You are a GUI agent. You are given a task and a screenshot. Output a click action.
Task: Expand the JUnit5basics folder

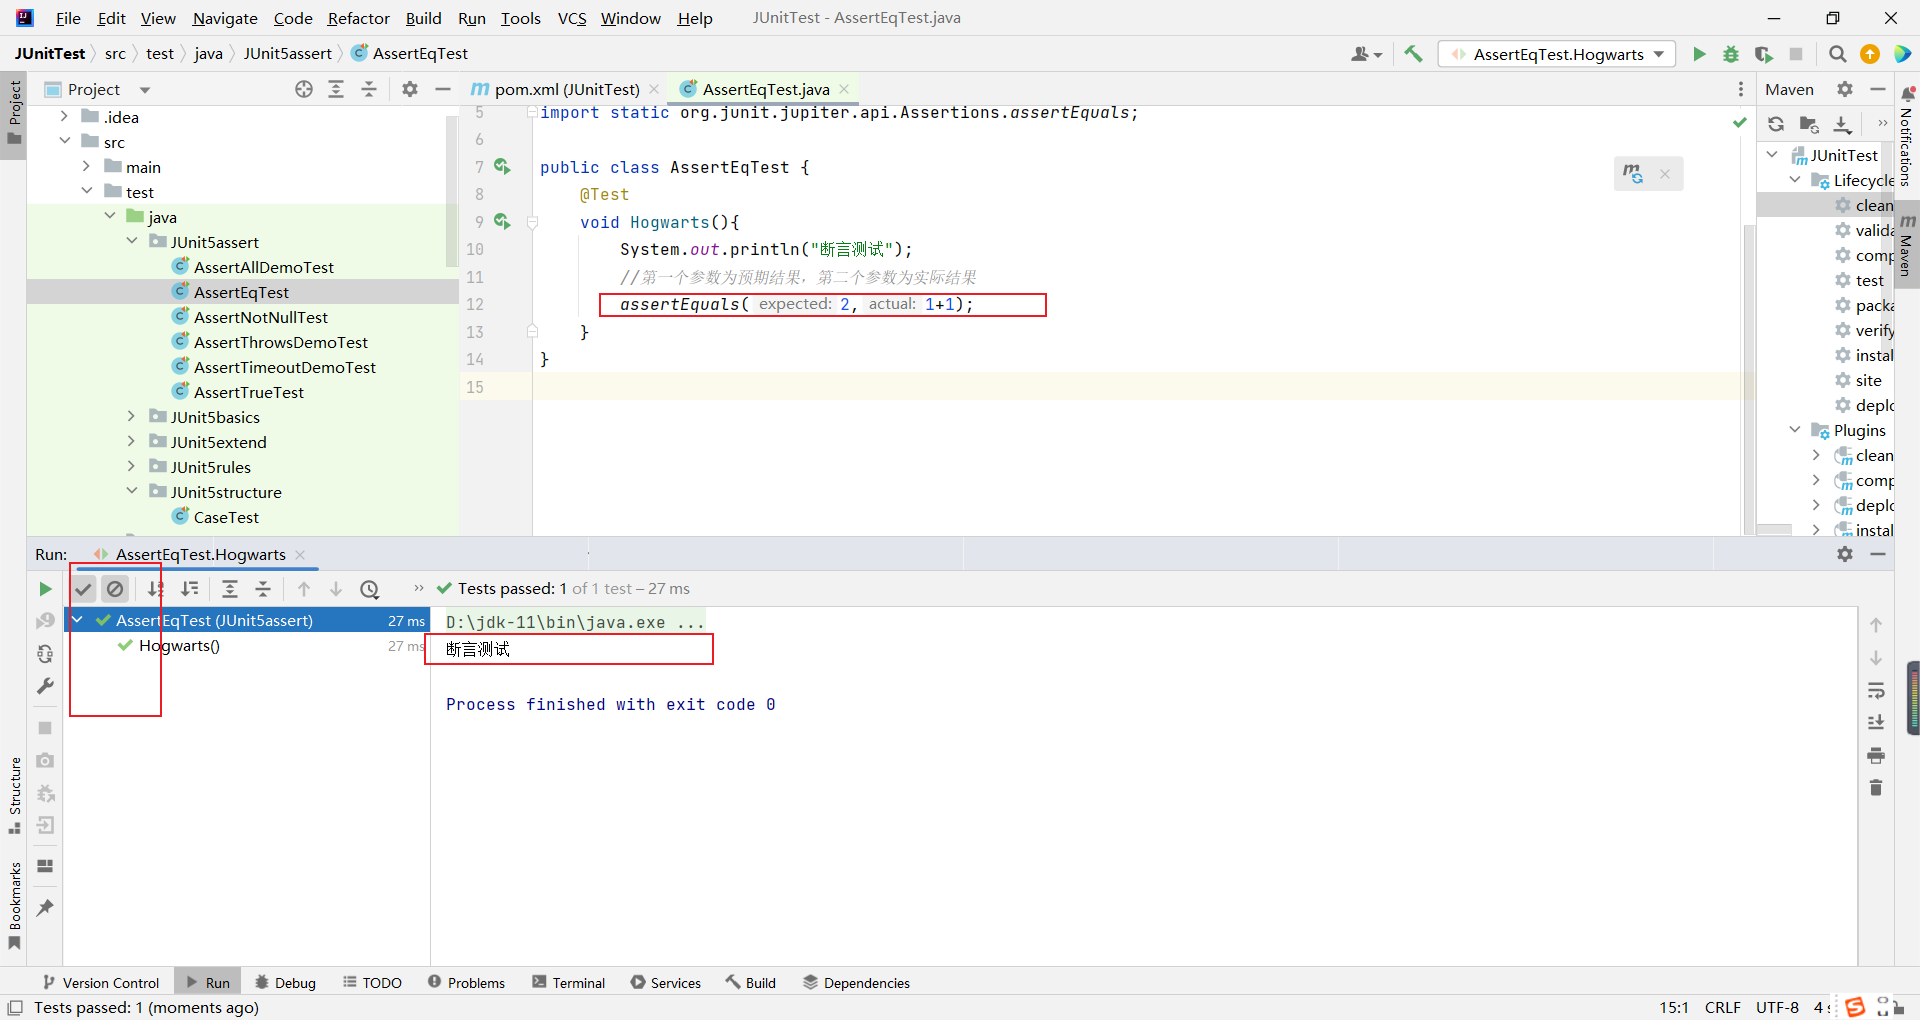click(x=131, y=417)
